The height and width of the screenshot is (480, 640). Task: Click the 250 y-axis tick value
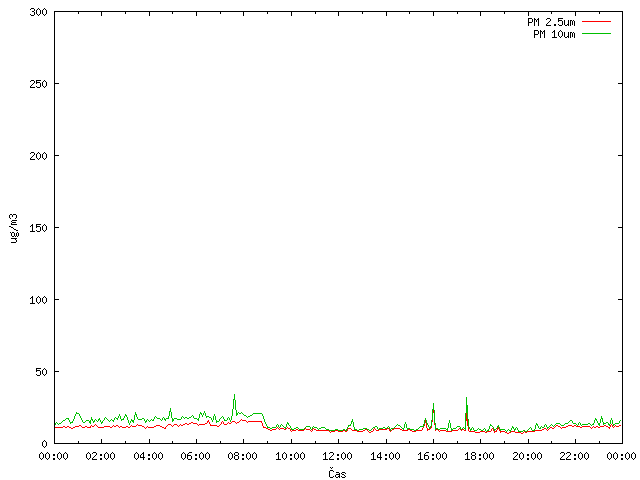point(38,84)
